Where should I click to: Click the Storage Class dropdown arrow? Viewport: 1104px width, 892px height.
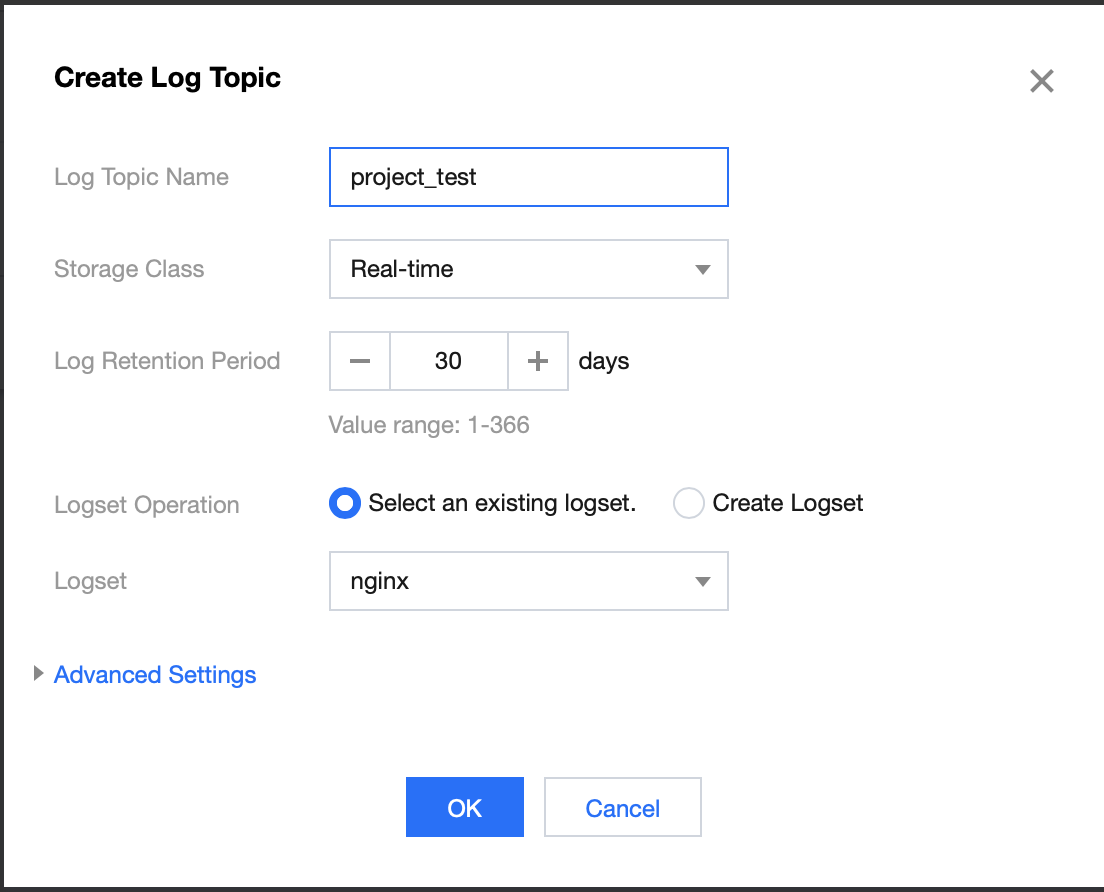click(x=702, y=269)
